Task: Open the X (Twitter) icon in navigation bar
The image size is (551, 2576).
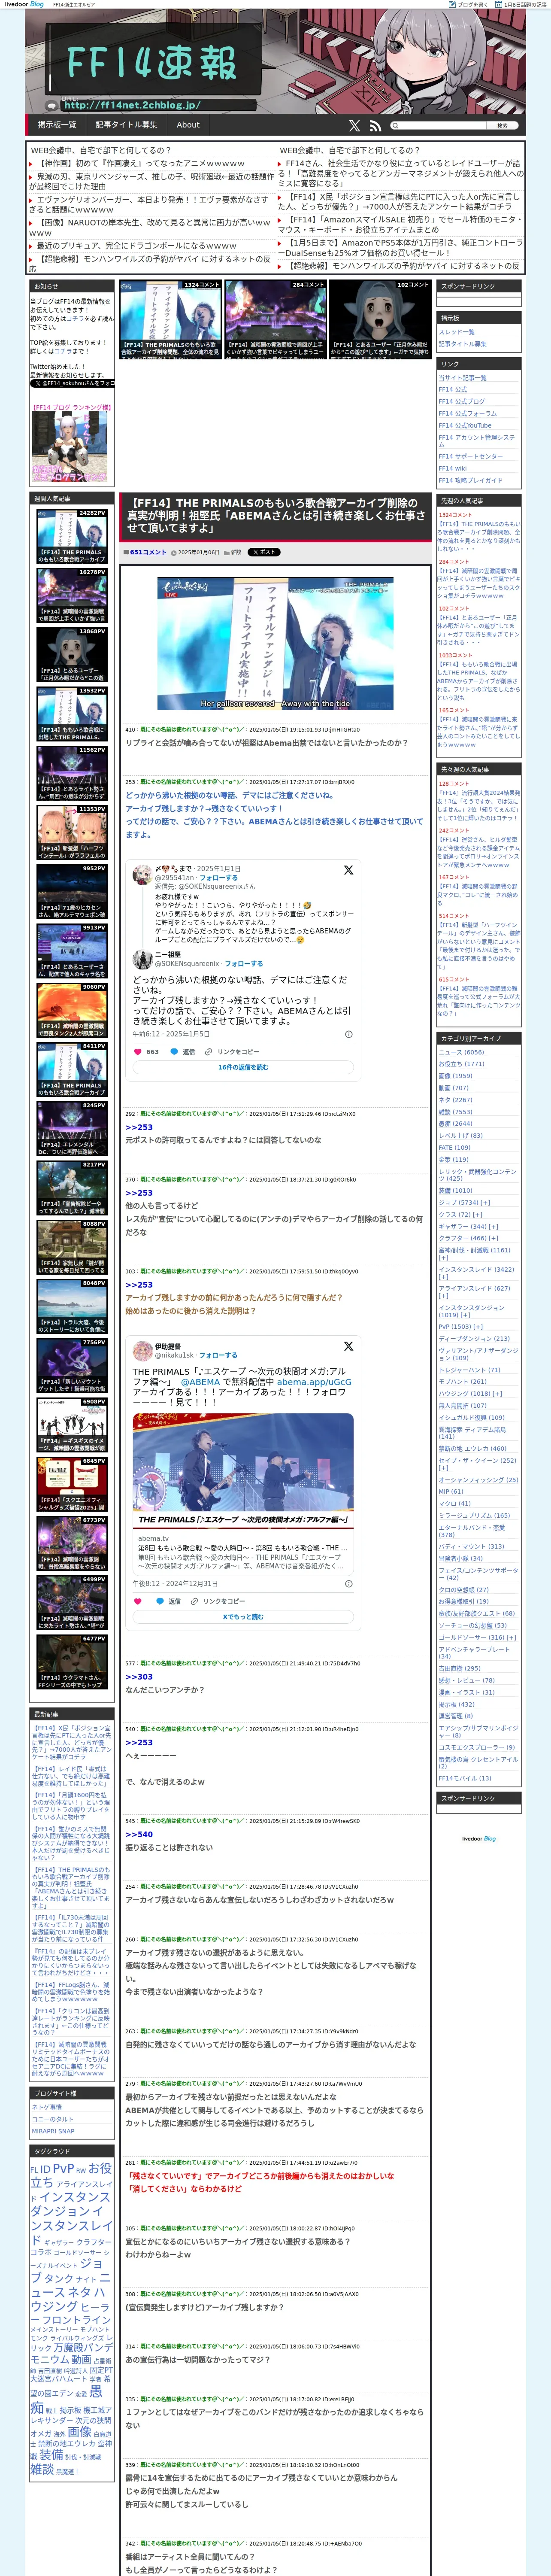Action: click(x=354, y=126)
